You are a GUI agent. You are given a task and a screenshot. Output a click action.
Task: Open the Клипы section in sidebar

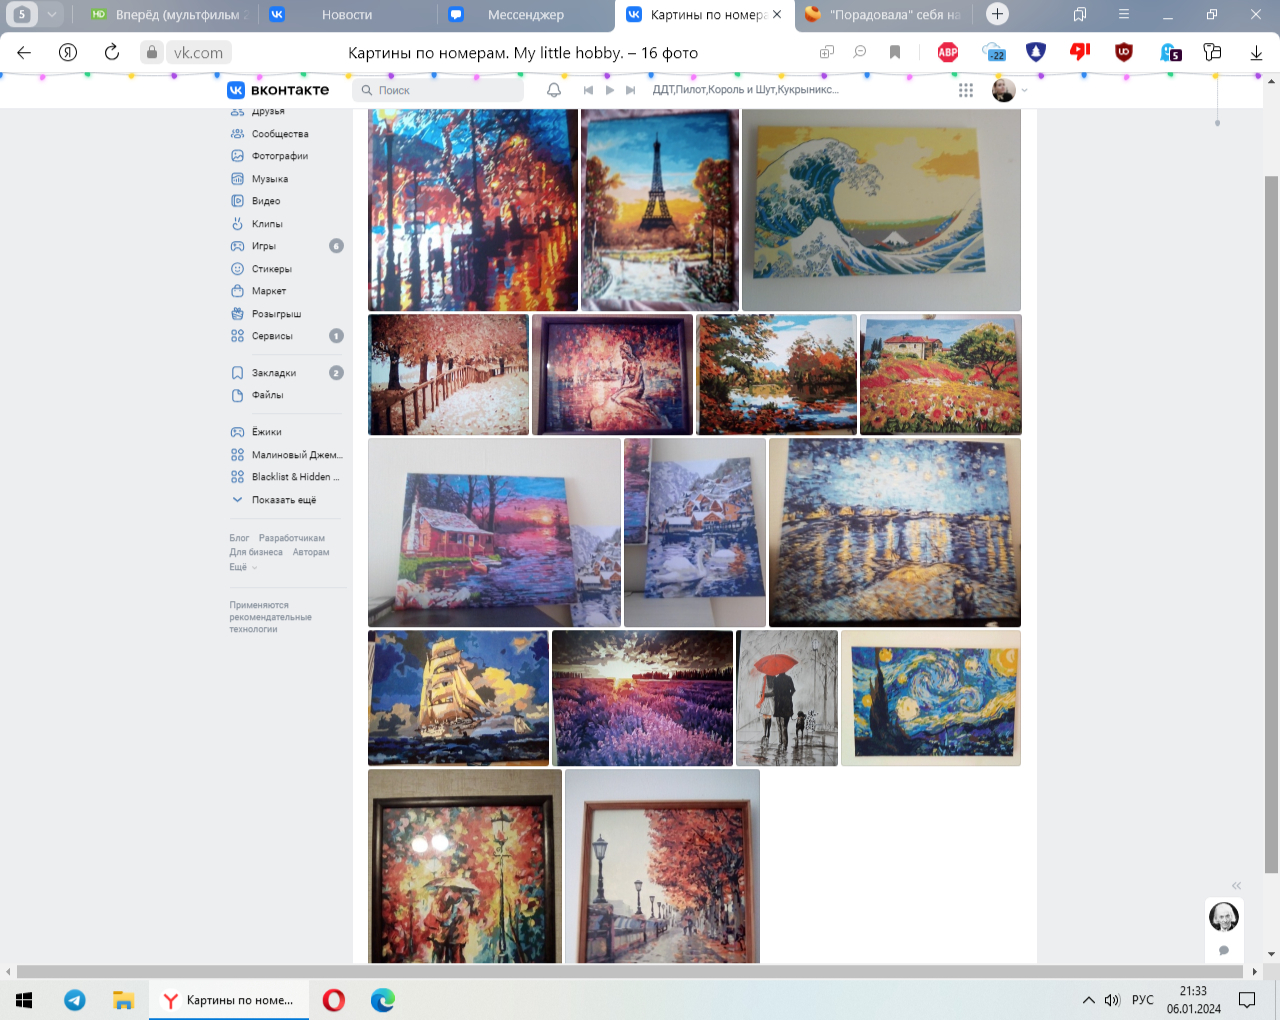click(x=266, y=224)
